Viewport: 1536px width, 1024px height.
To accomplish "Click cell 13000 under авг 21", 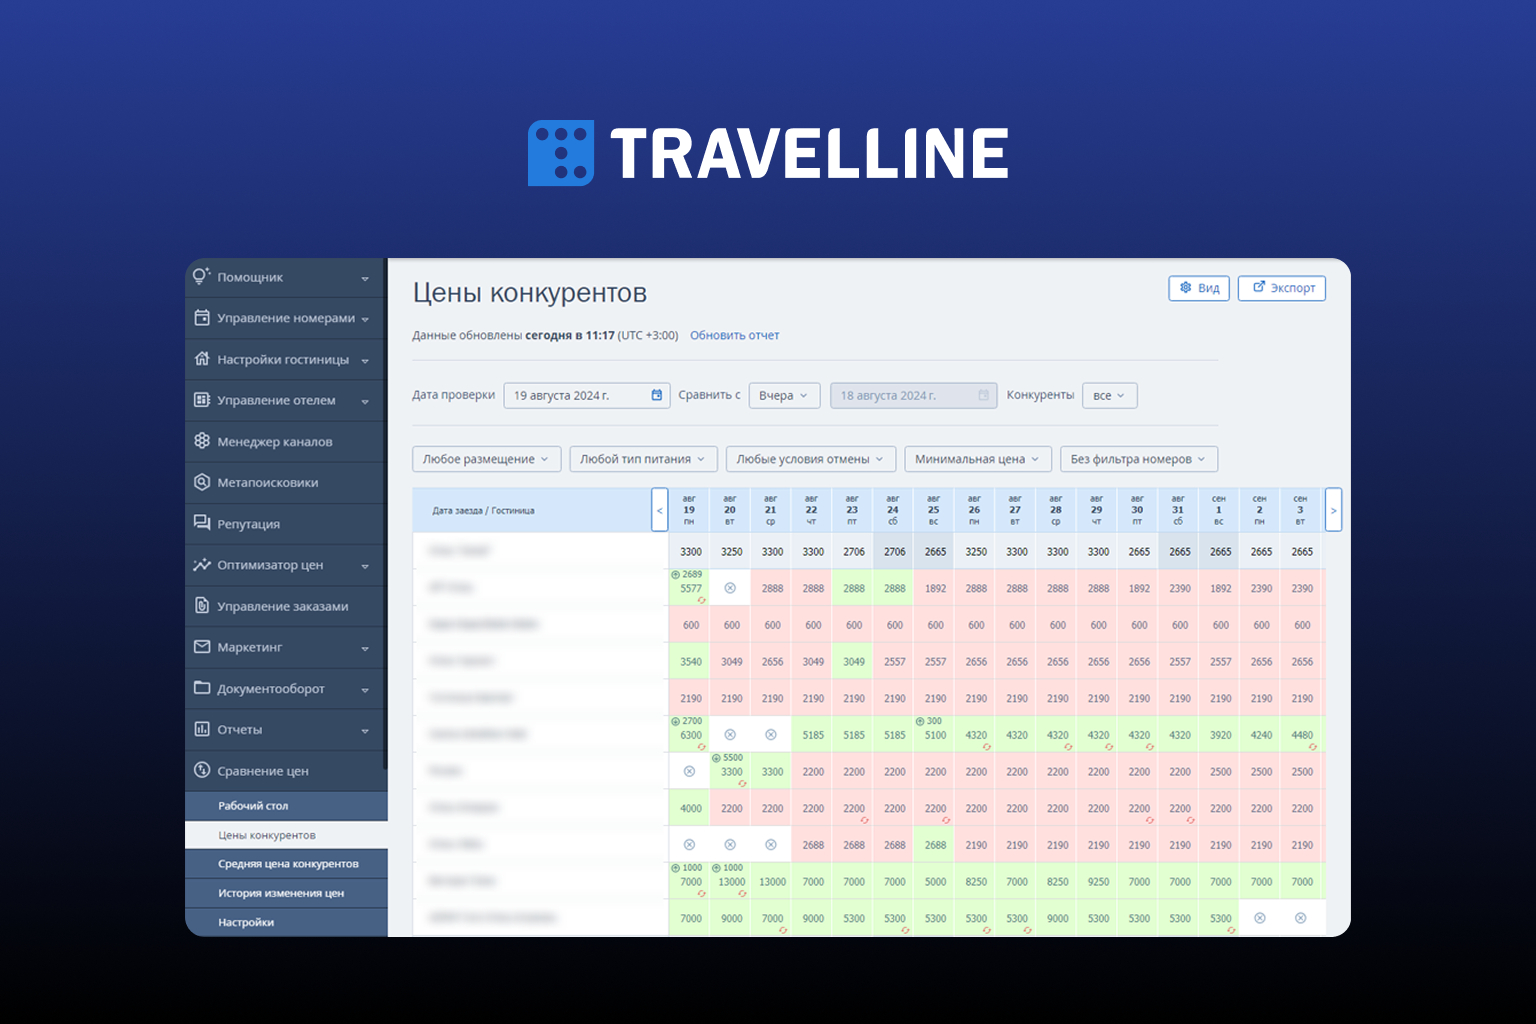I will coord(772,882).
